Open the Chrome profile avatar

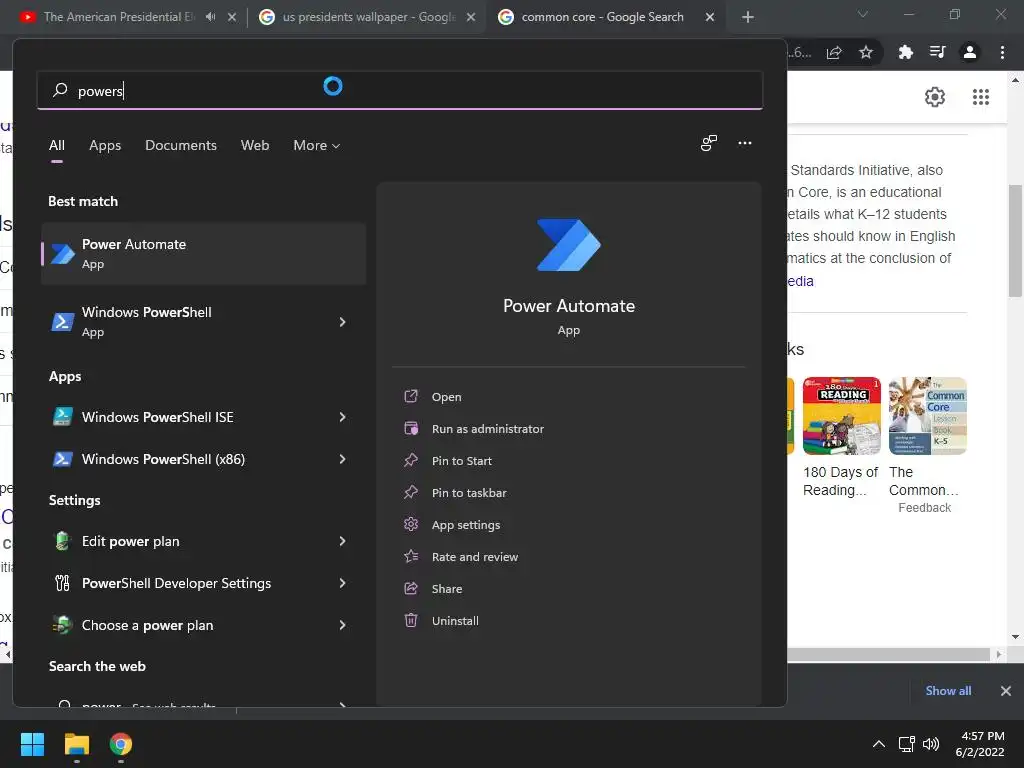[x=970, y=52]
